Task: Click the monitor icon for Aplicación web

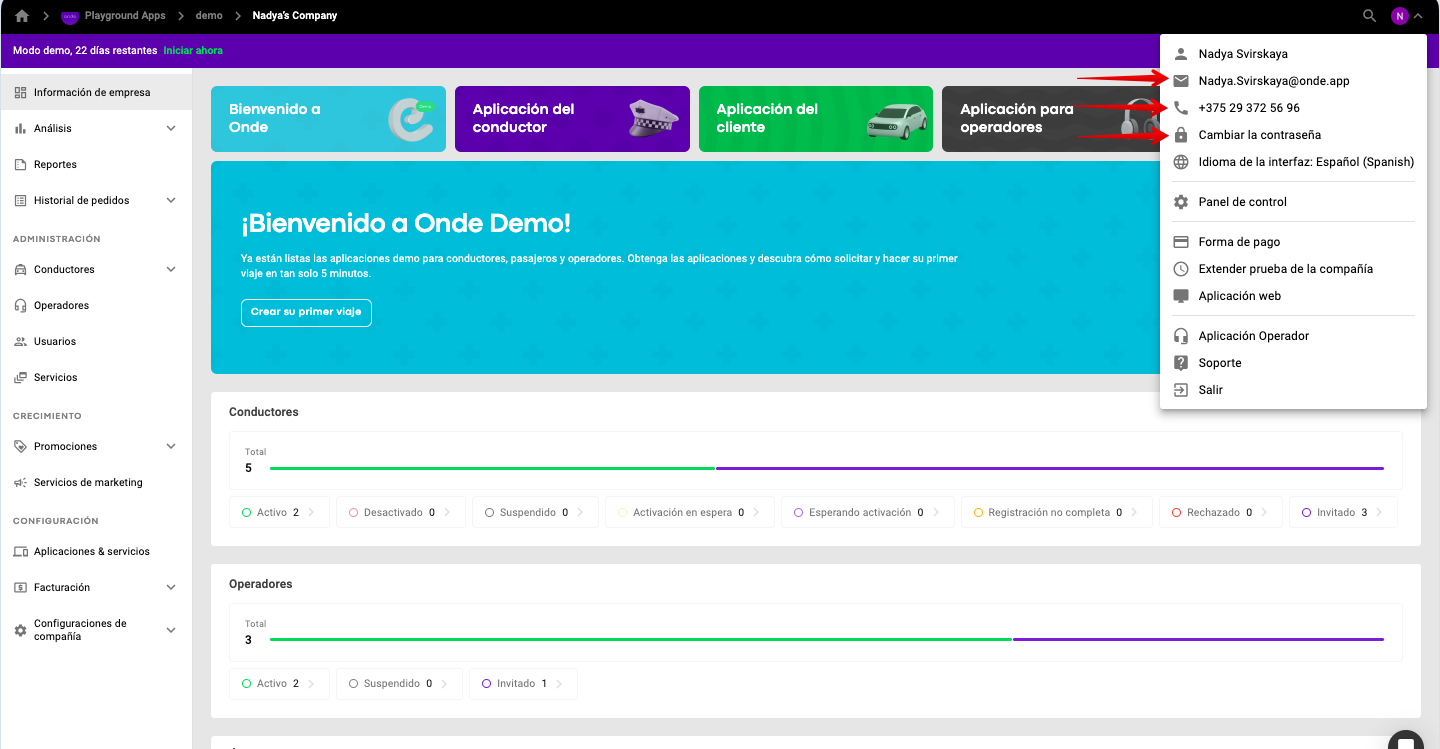Action: coord(1181,296)
